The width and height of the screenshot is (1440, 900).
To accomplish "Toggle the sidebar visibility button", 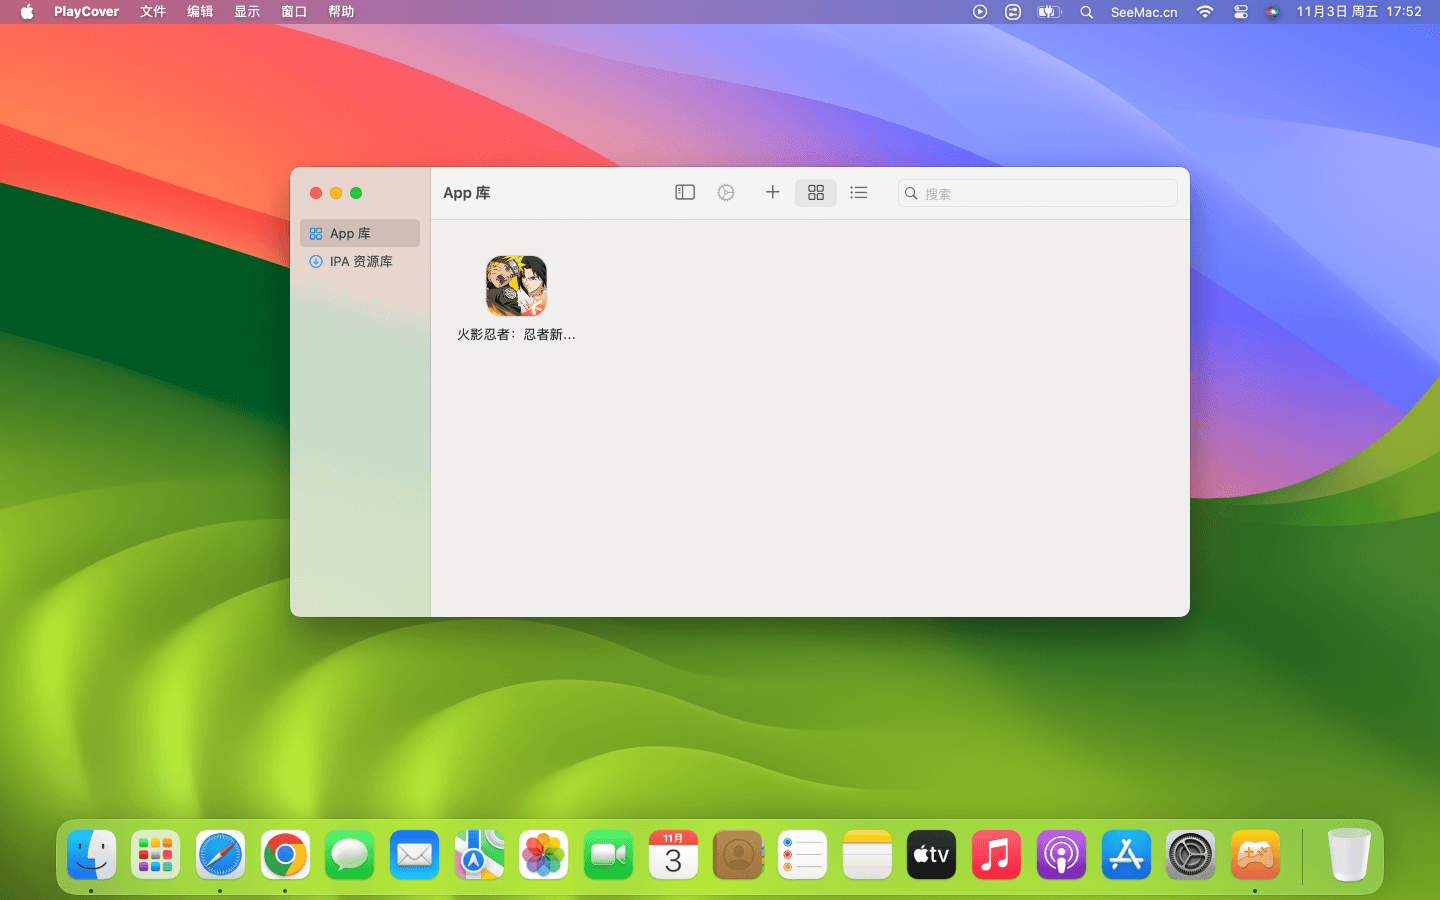I will (685, 192).
